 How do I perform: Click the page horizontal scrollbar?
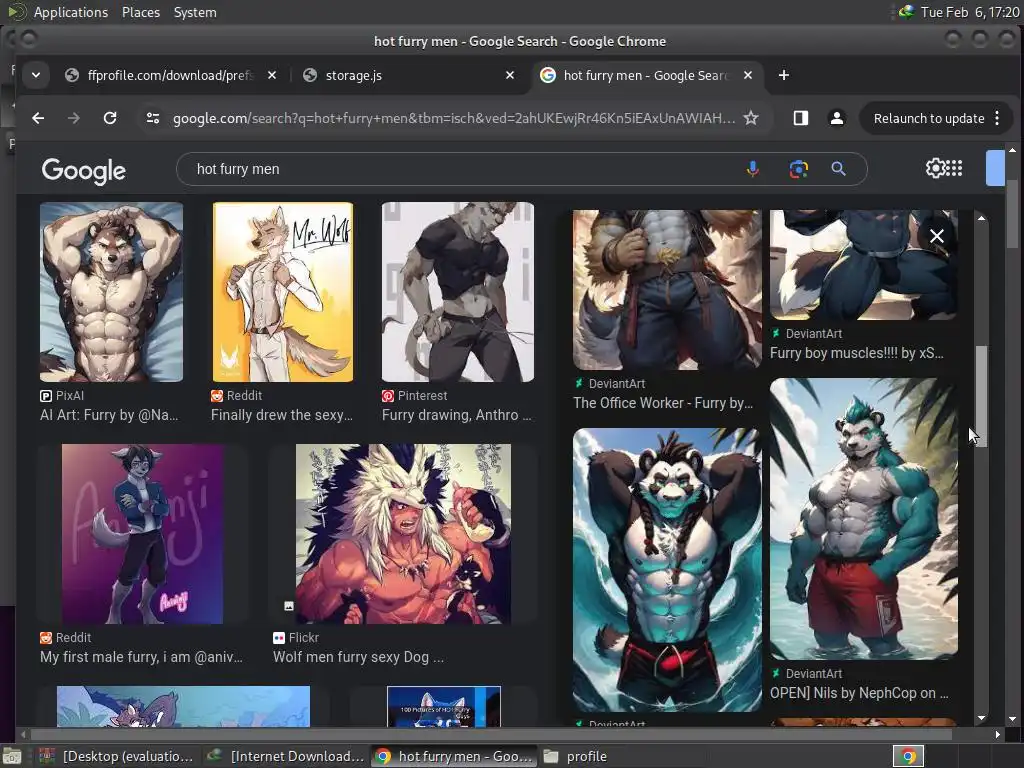490,735
